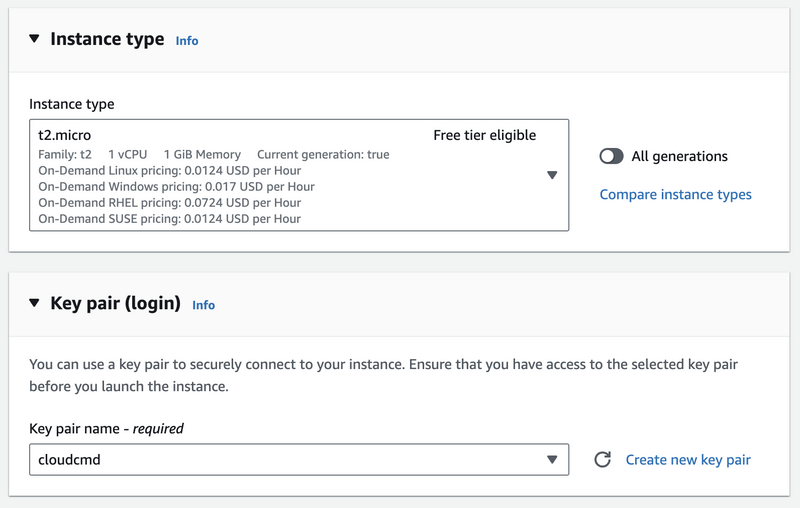Click the refresh key pairs icon

(603, 460)
